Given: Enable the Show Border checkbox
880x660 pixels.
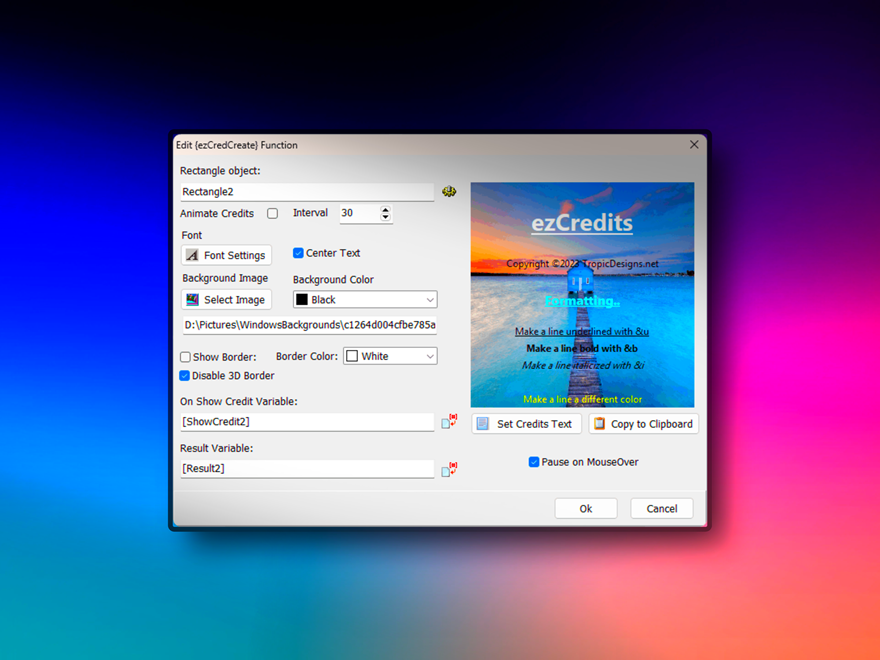Looking at the screenshot, I should tap(185, 357).
